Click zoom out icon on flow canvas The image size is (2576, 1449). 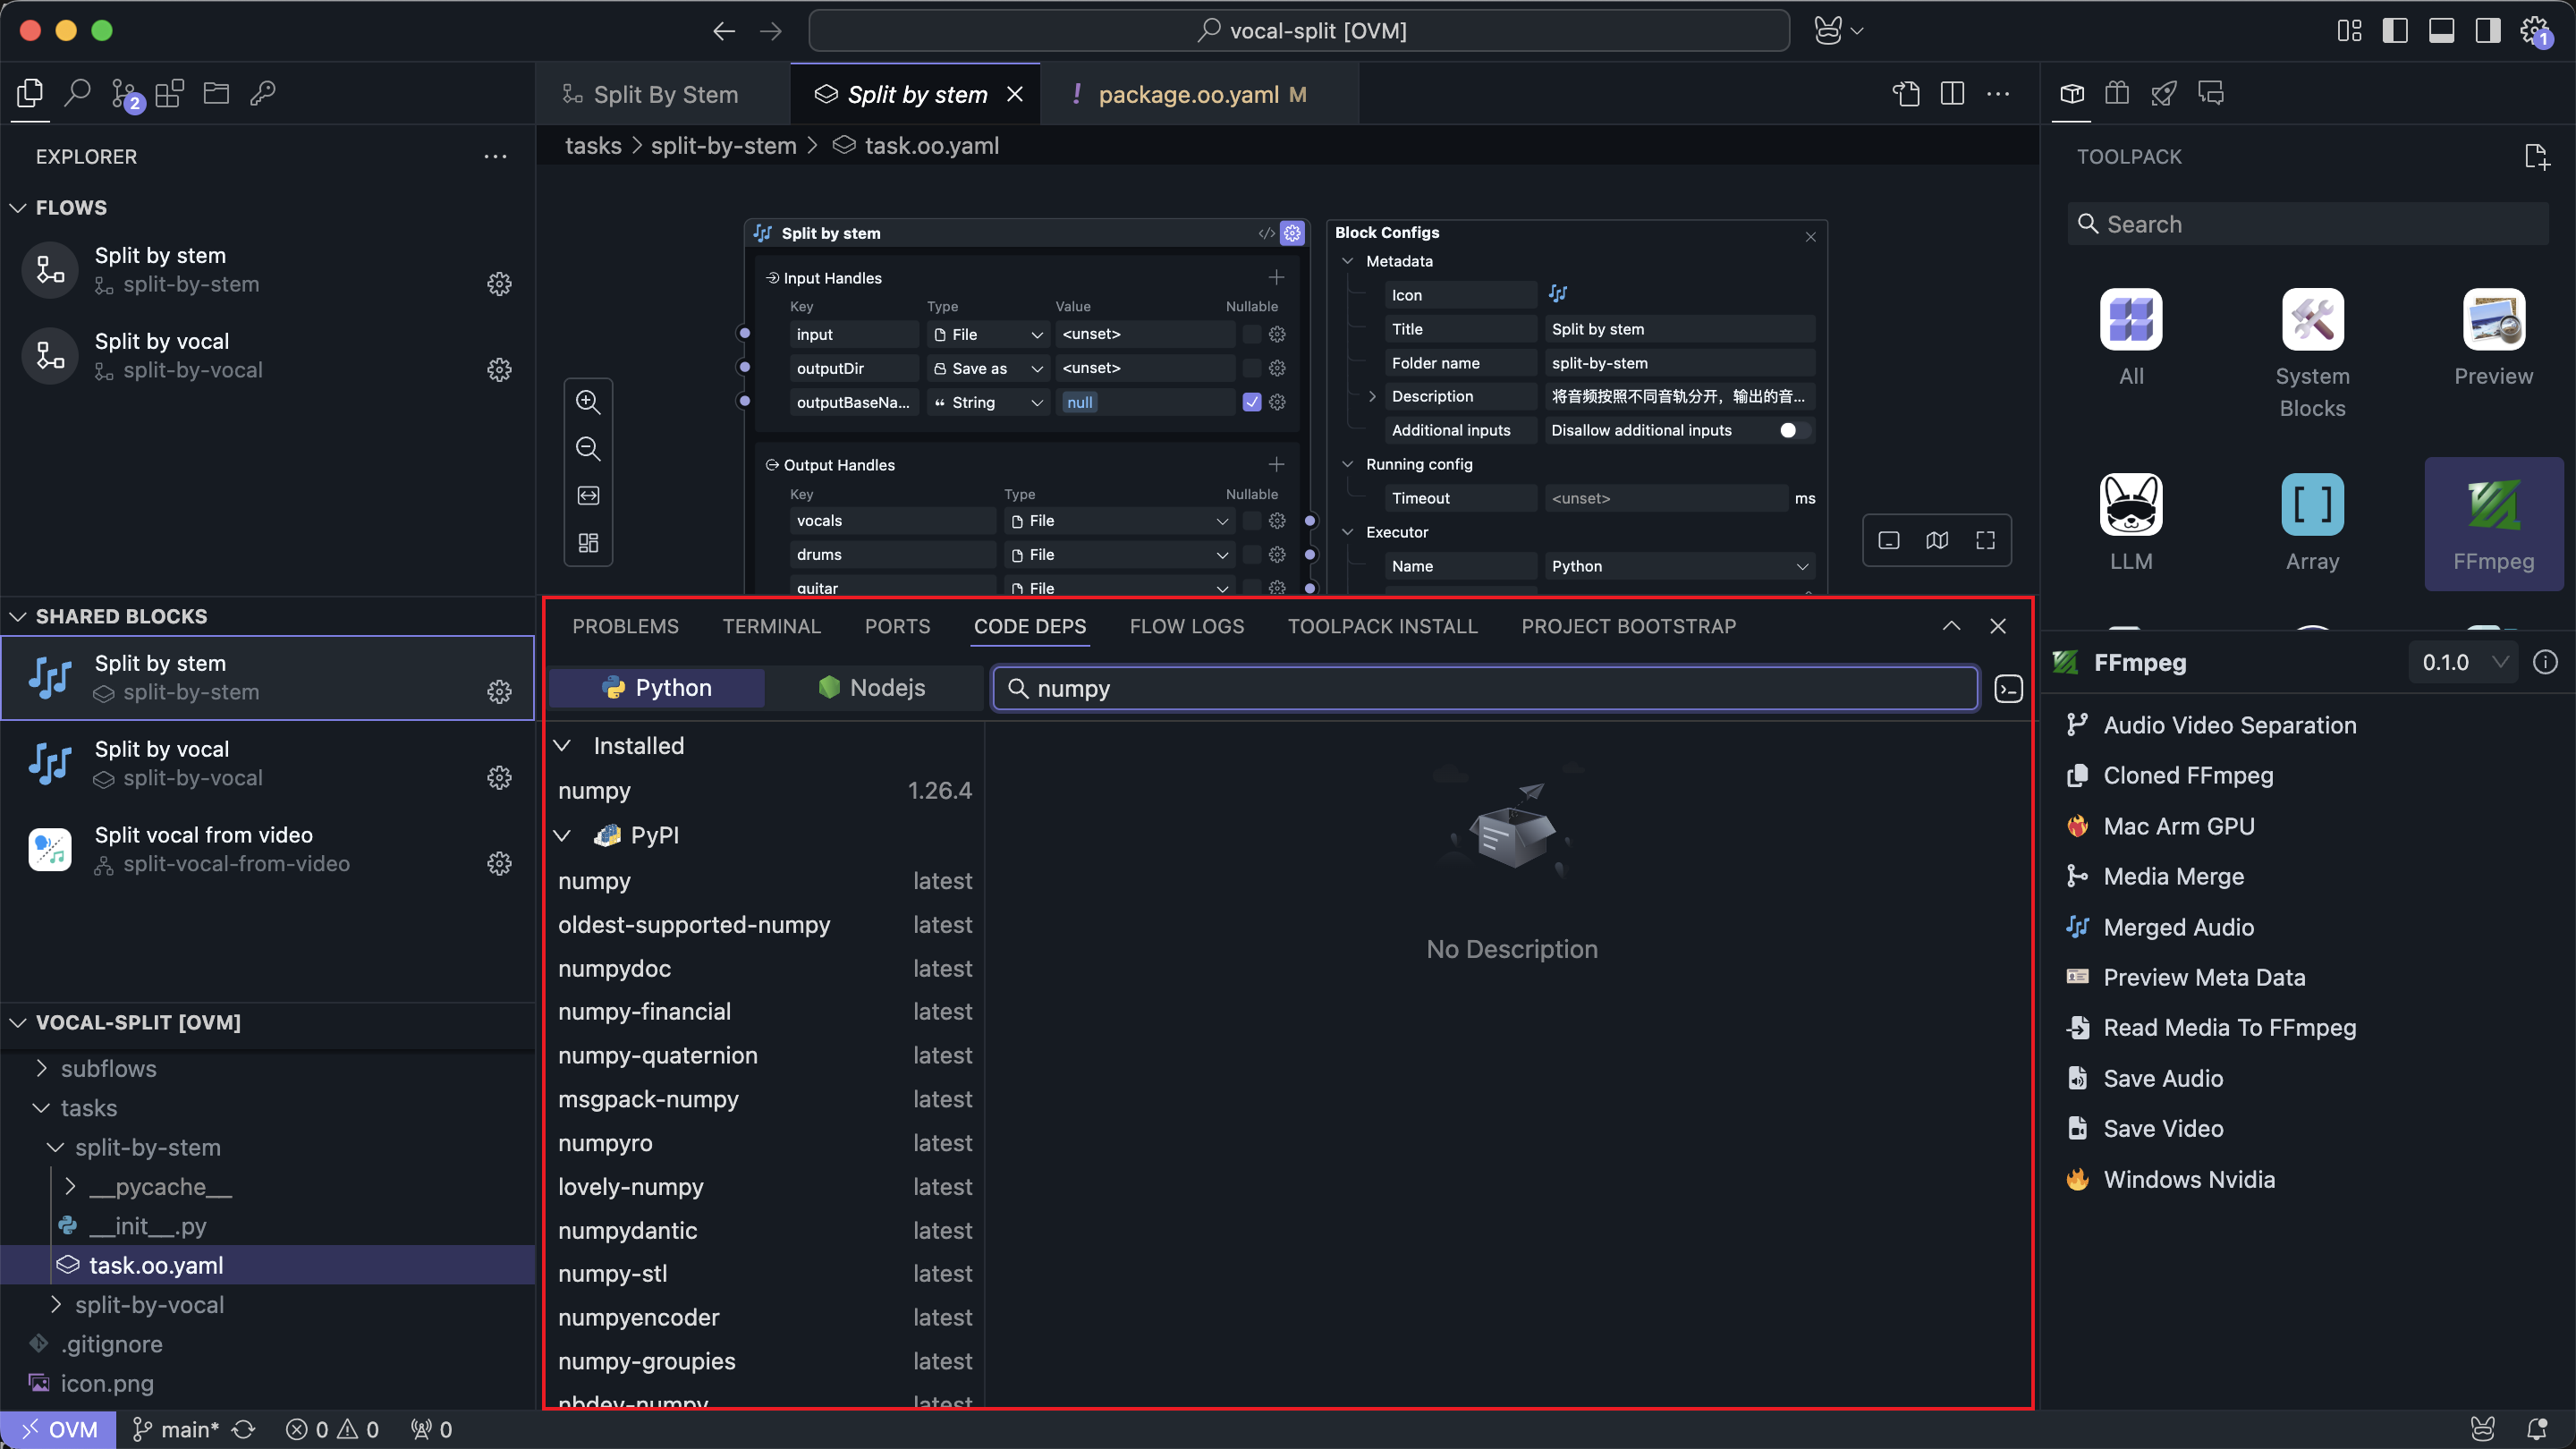(x=588, y=449)
